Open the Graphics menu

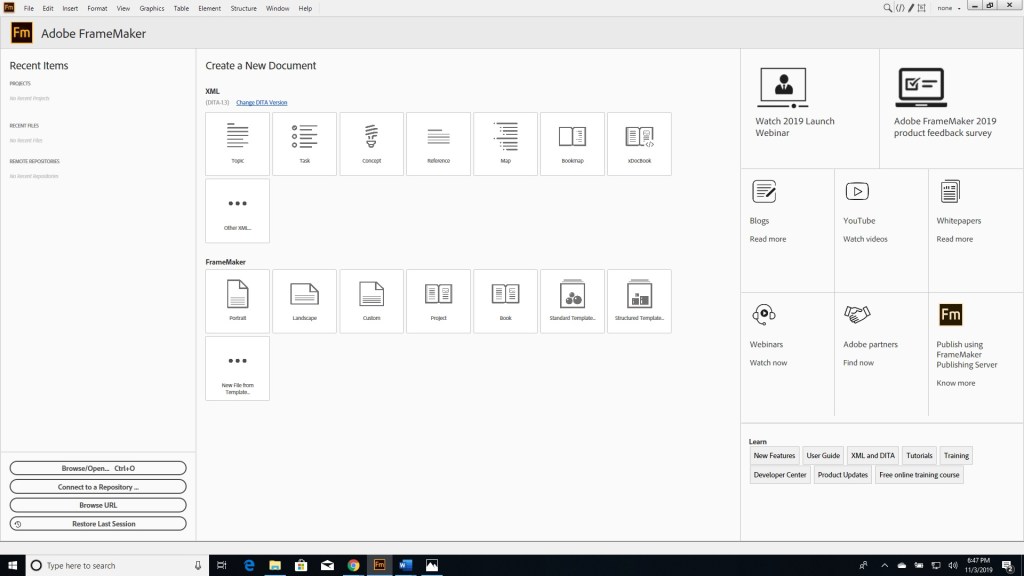click(152, 8)
